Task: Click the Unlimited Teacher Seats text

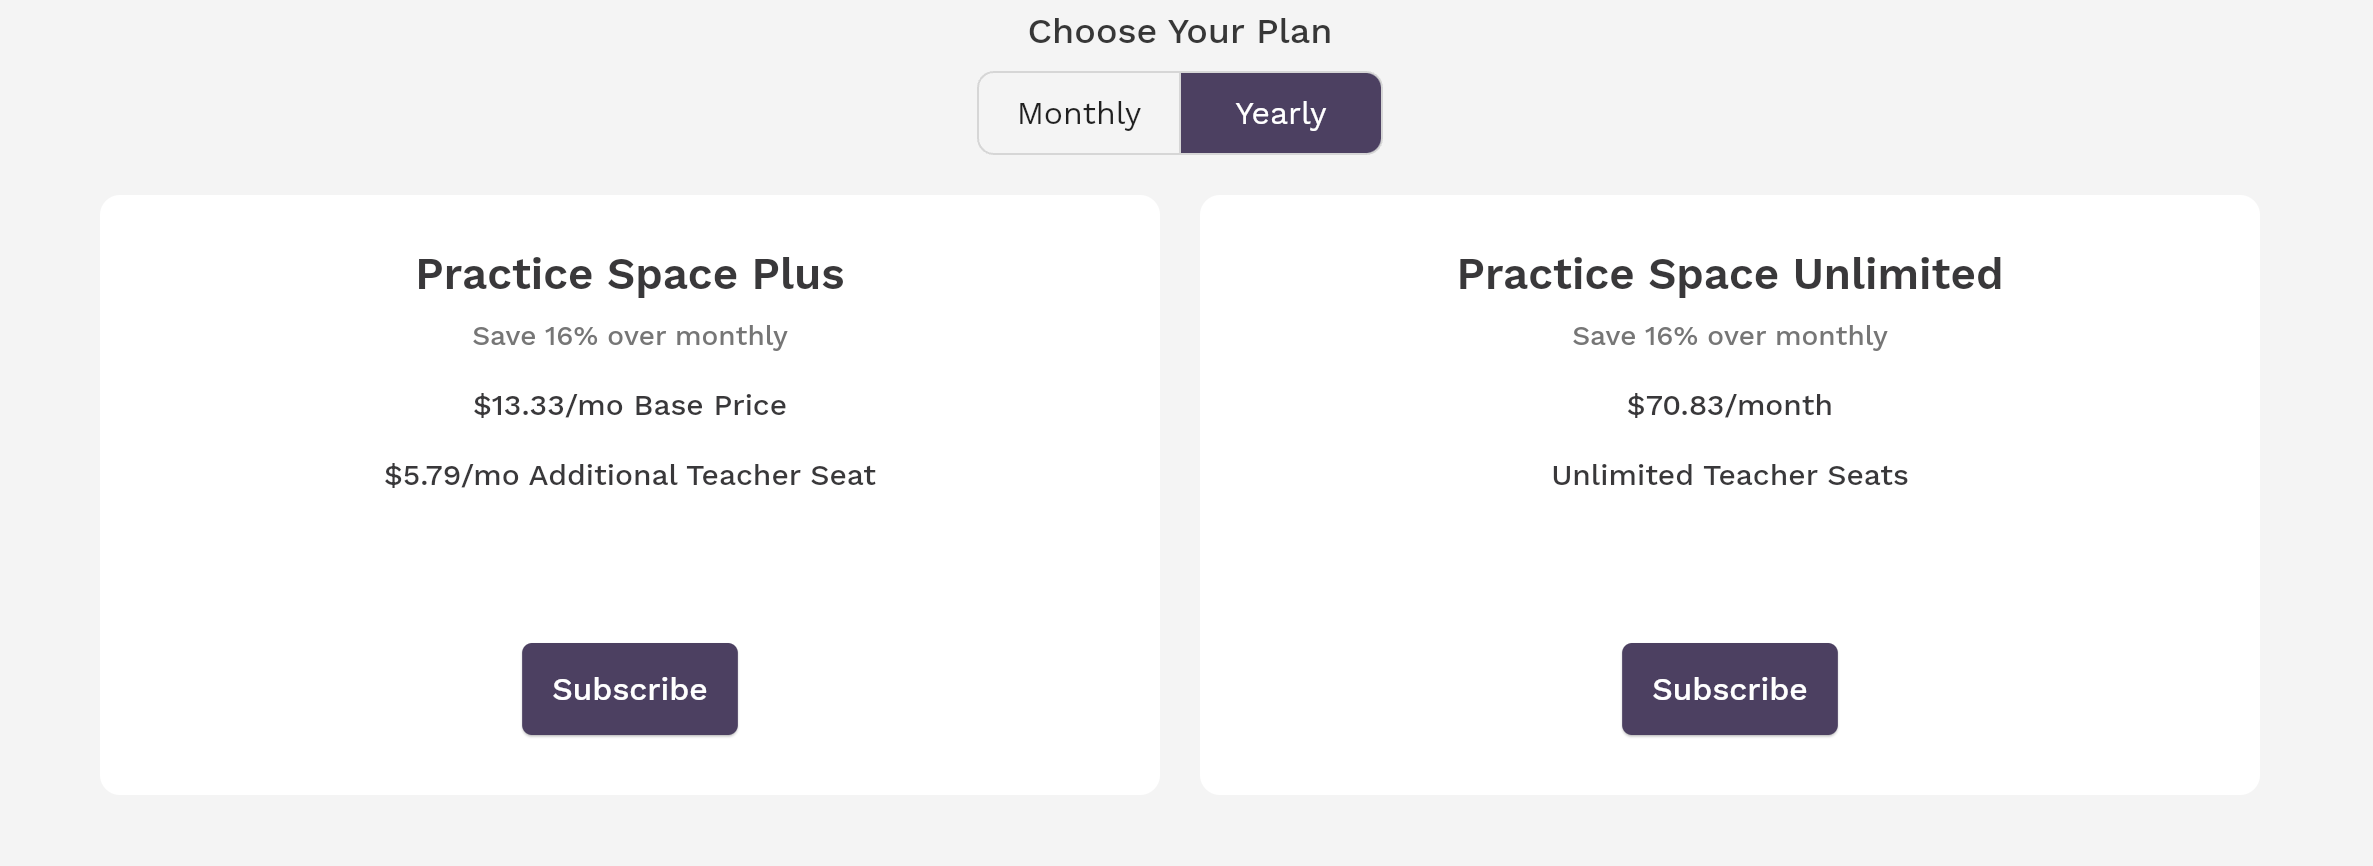Action: click(1729, 475)
